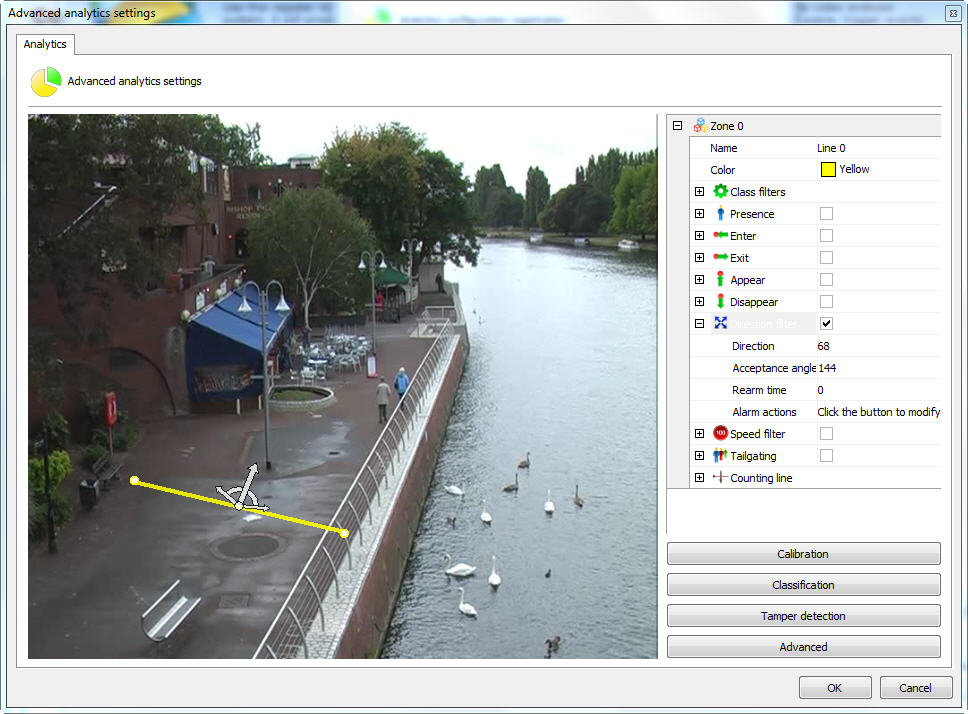Viewport: 968px width, 714px height.
Task: Open the Calibration settings
Action: 803,554
